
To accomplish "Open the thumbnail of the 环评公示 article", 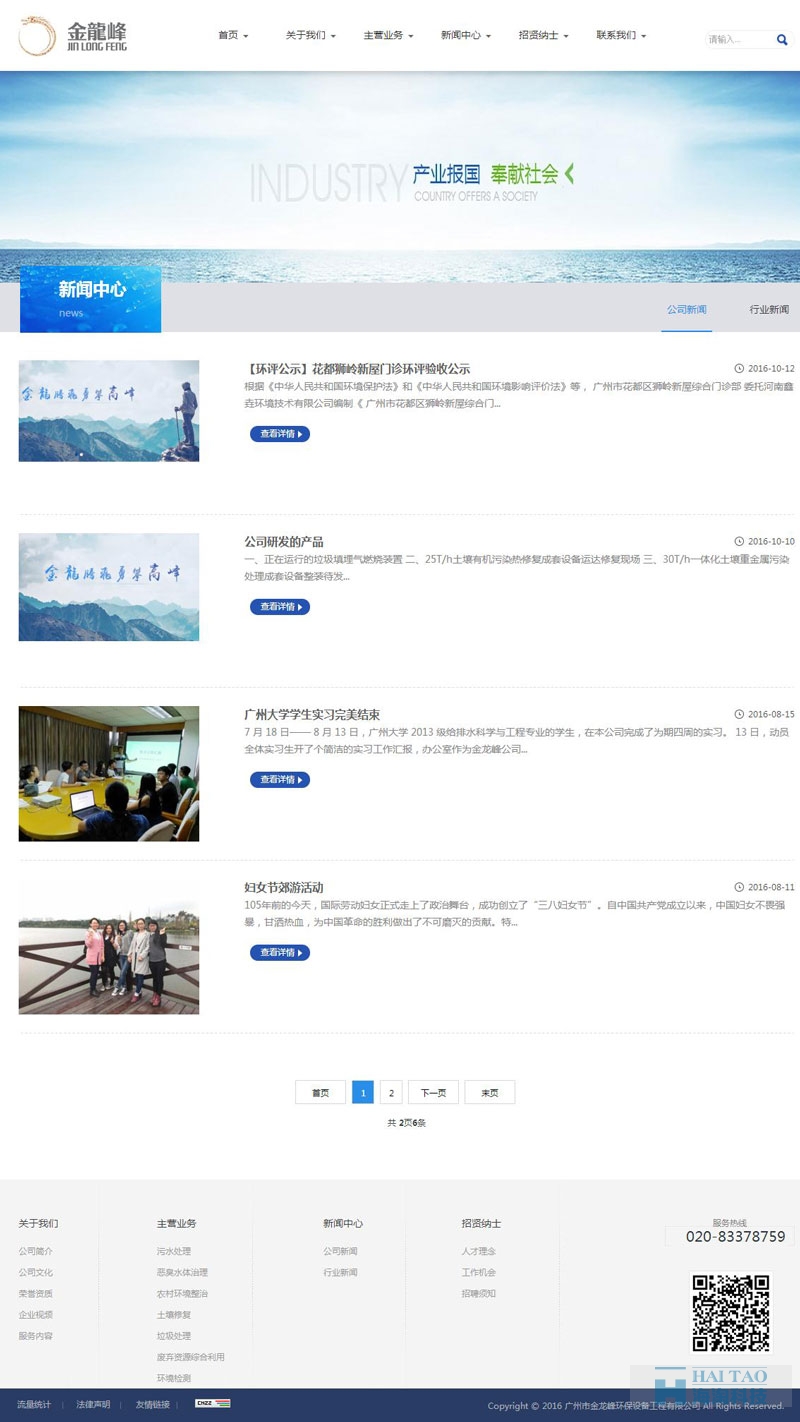I will pos(109,411).
